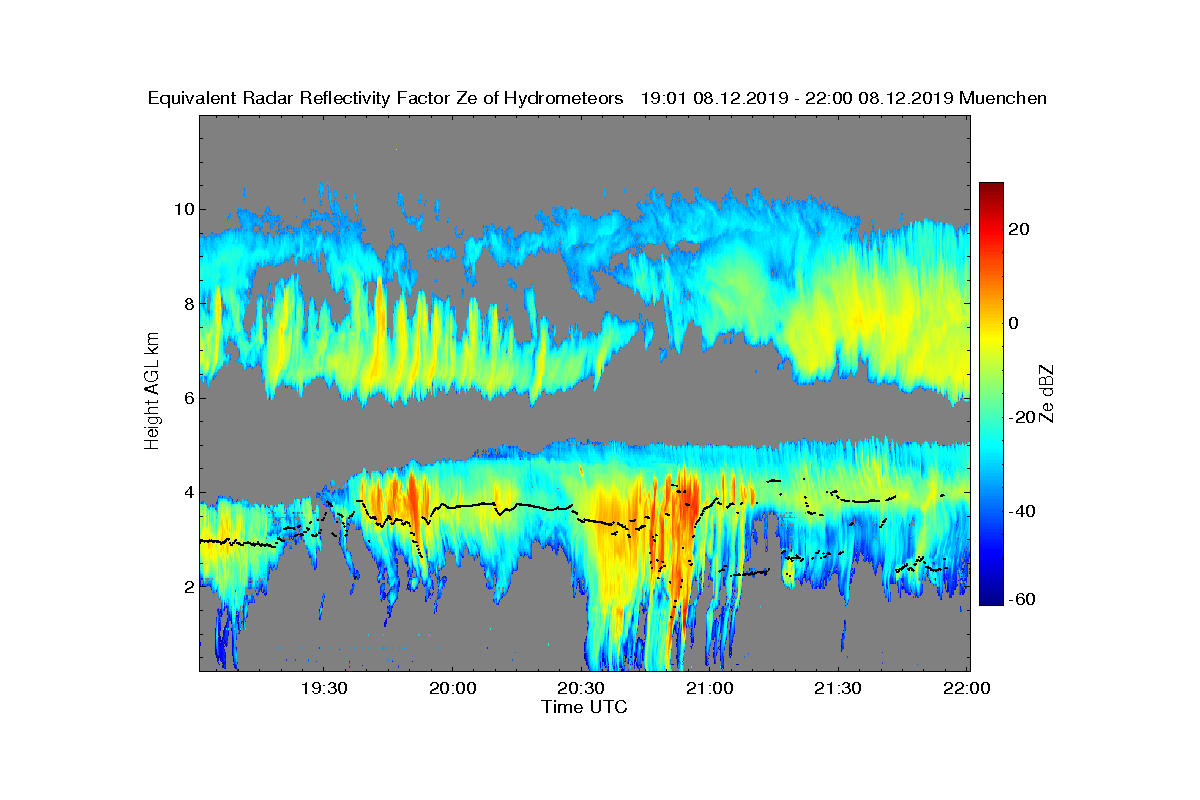Click the 21:00 time tick label
Screen dimensions: 1200x800
[x=710, y=689]
